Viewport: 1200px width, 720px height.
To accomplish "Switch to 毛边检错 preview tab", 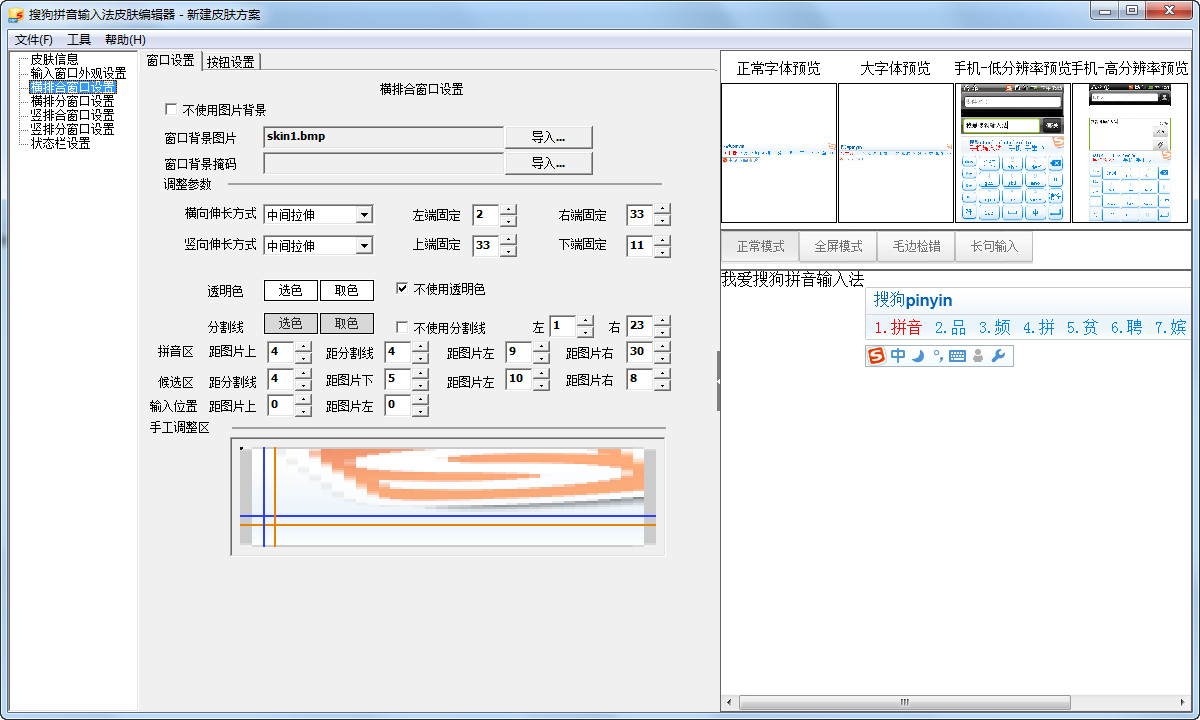I will pyautogui.click(x=916, y=246).
